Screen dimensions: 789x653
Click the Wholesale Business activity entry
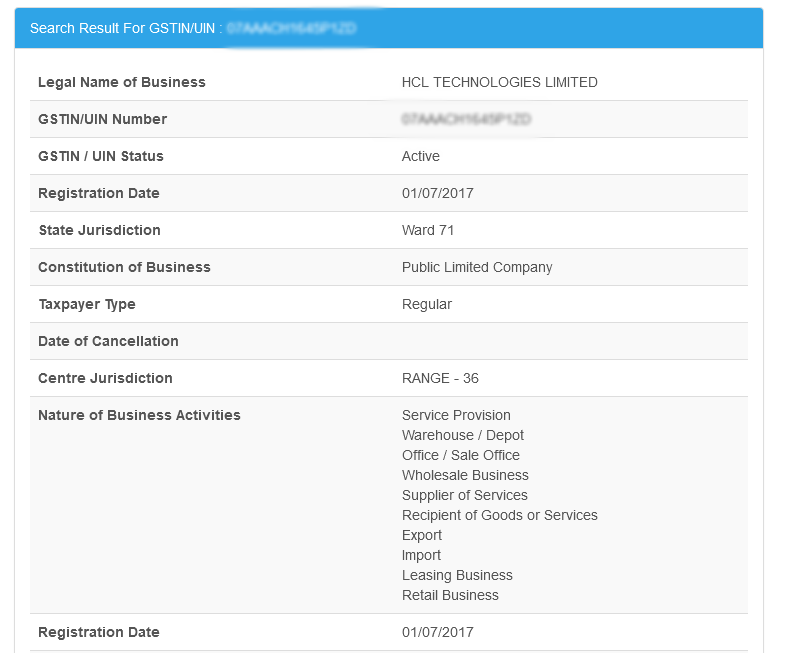(465, 475)
